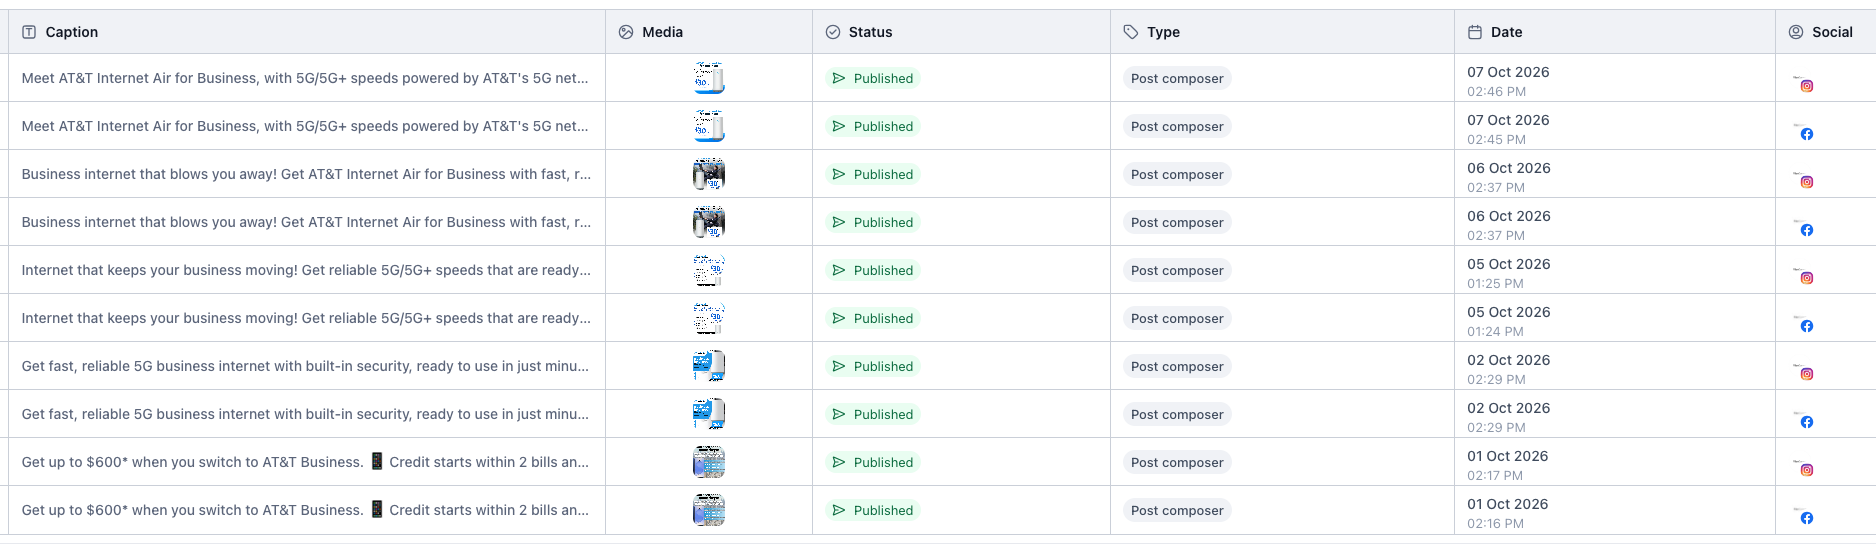
Task: Click the Date column calendar icon
Action: (x=1475, y=32)
